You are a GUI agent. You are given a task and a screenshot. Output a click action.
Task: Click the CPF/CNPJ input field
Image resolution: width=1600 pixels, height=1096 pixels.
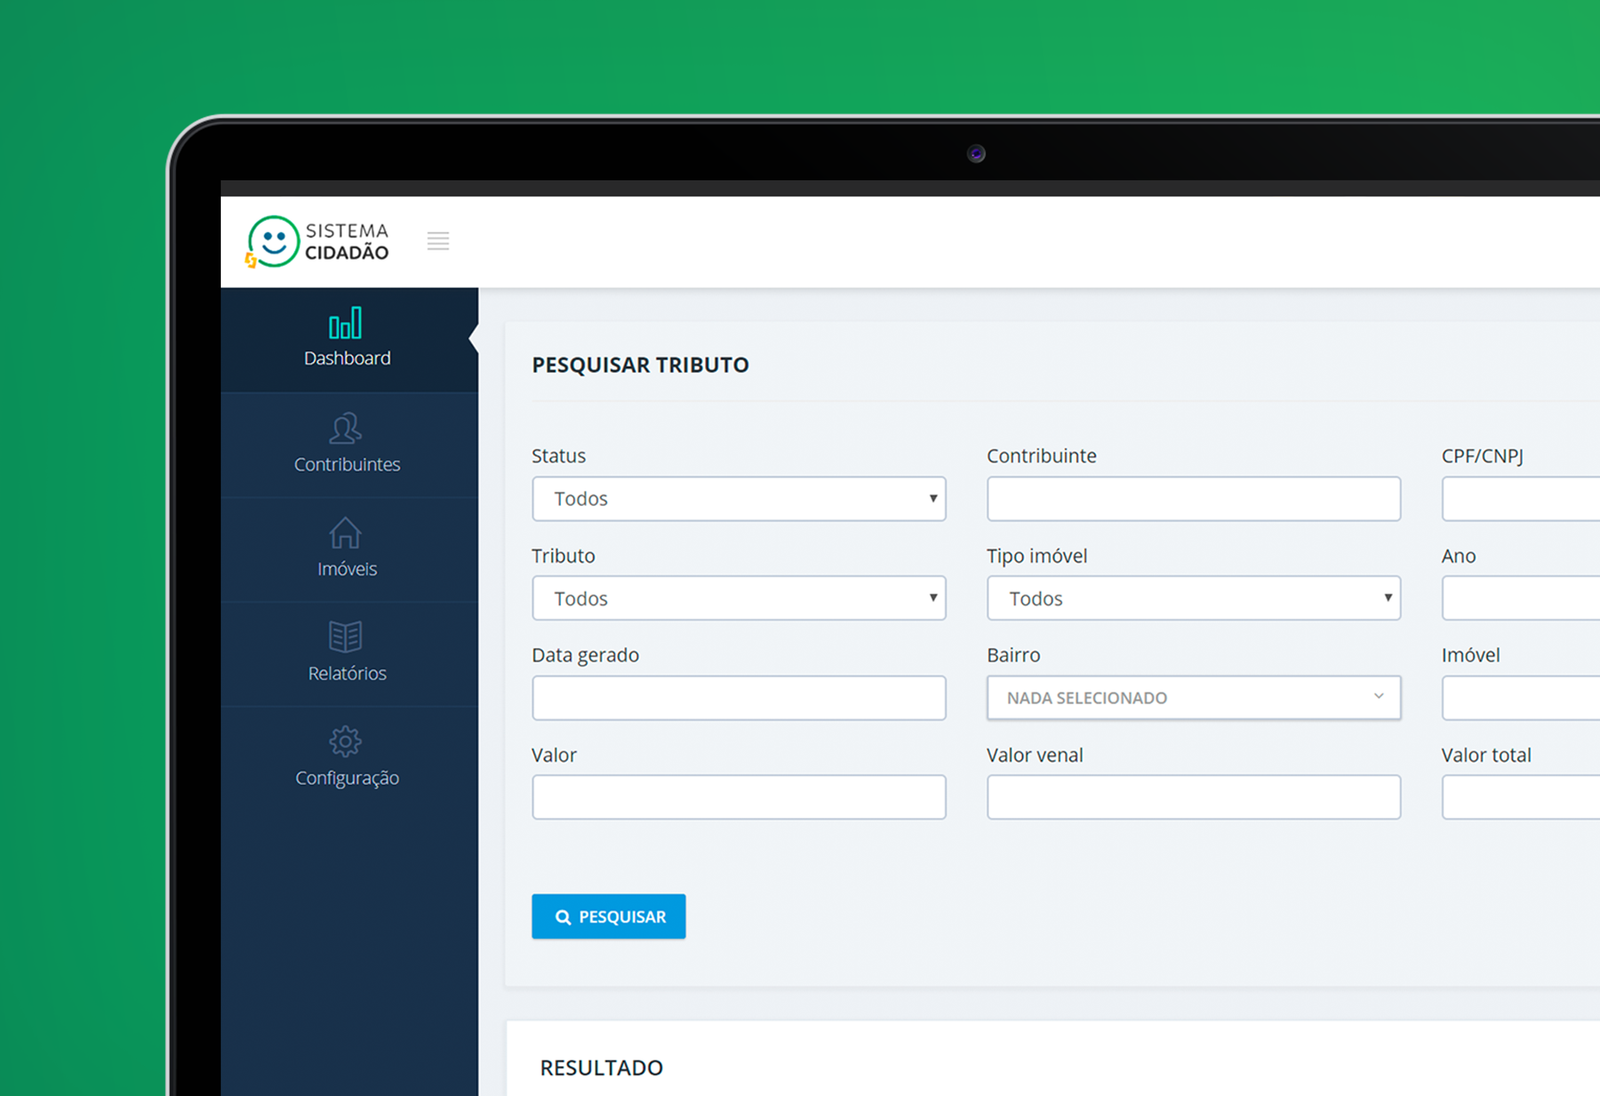[x=1520, y=499]
